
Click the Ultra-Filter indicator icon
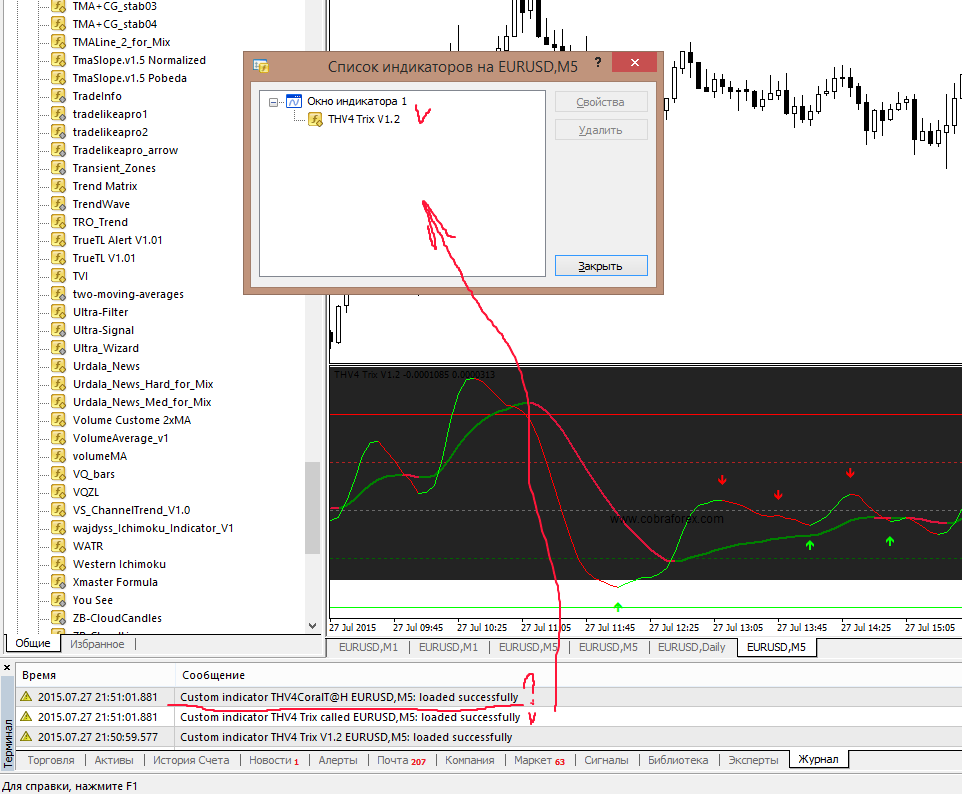pyautogui.click(x=58, y=312)
